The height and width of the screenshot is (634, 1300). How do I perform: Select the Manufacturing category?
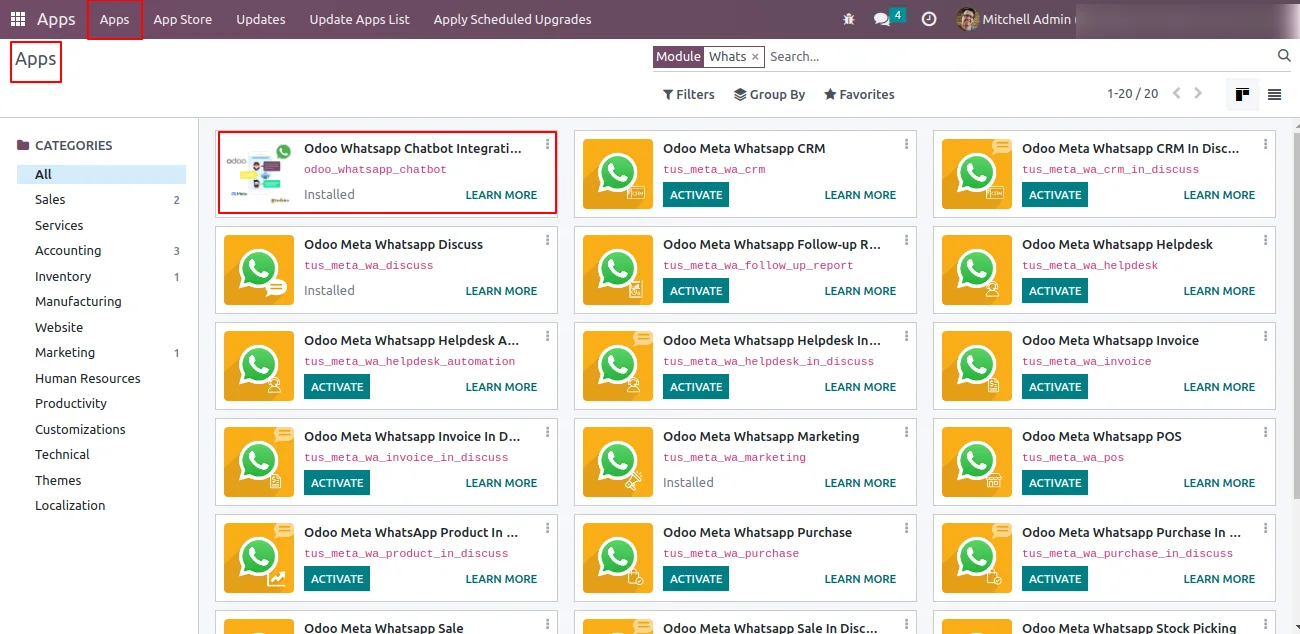point(101,302)
